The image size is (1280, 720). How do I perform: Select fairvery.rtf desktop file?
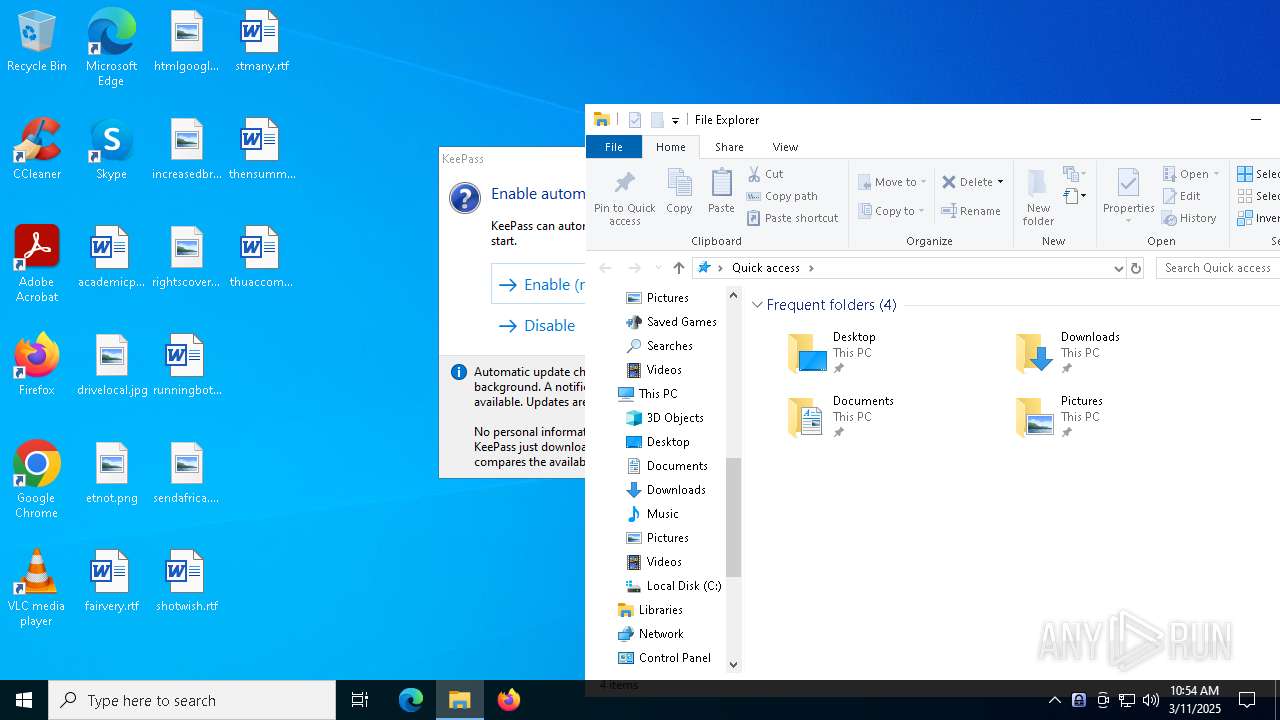click(x=112, y=582)
